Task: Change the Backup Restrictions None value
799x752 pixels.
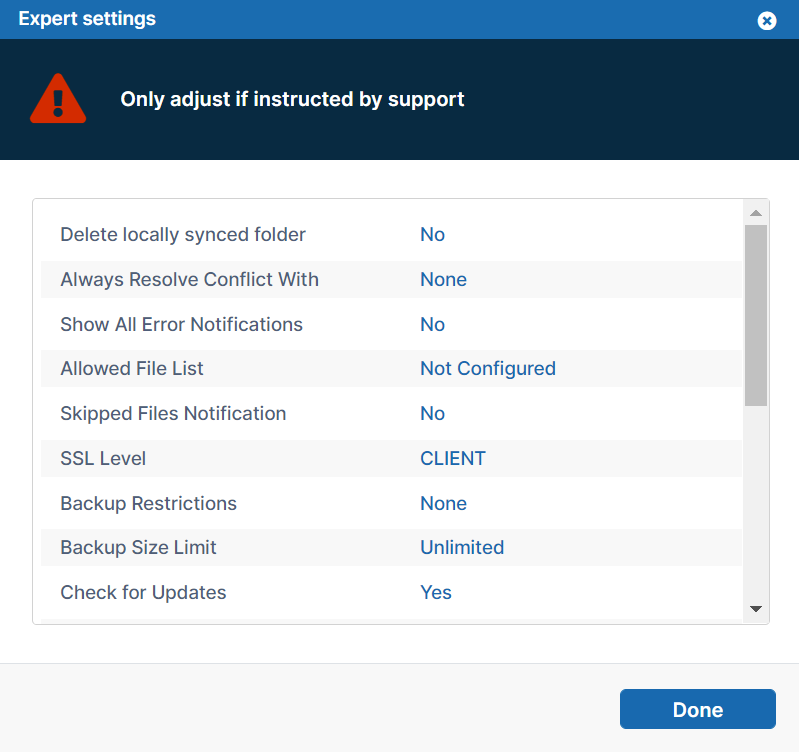Action: pos(443,504)
